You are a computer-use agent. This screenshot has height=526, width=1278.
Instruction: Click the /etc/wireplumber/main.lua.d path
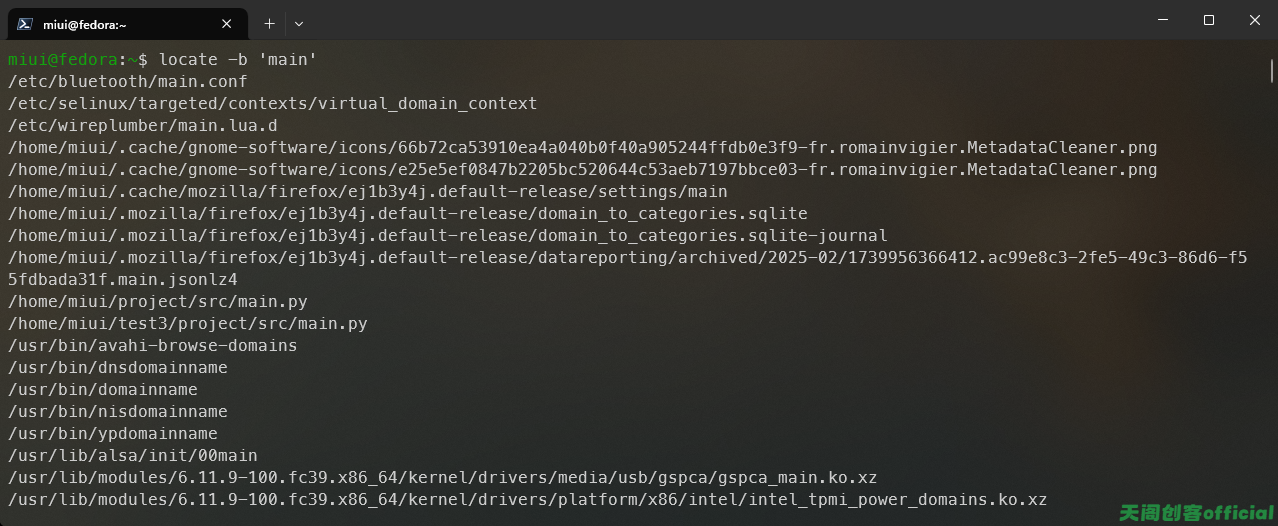(x=143, y=126)
